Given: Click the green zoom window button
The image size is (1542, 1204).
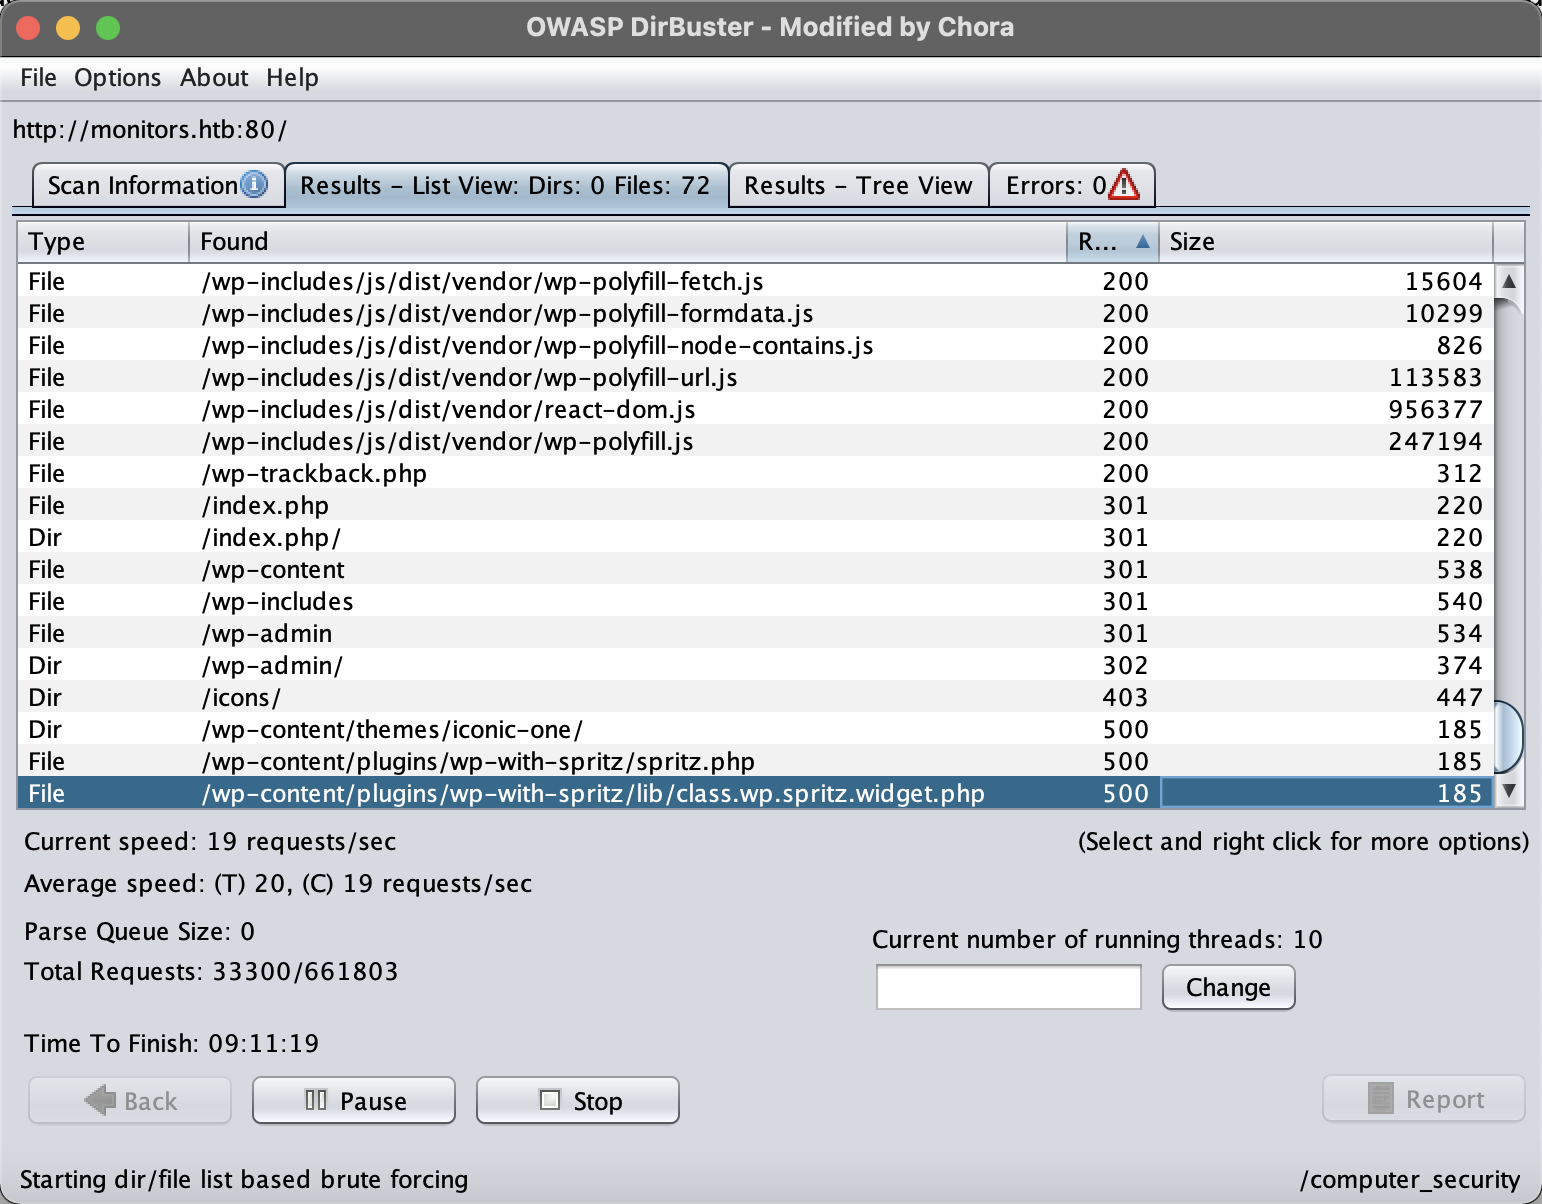Looking at the screenshot, I should pos(108,28).
